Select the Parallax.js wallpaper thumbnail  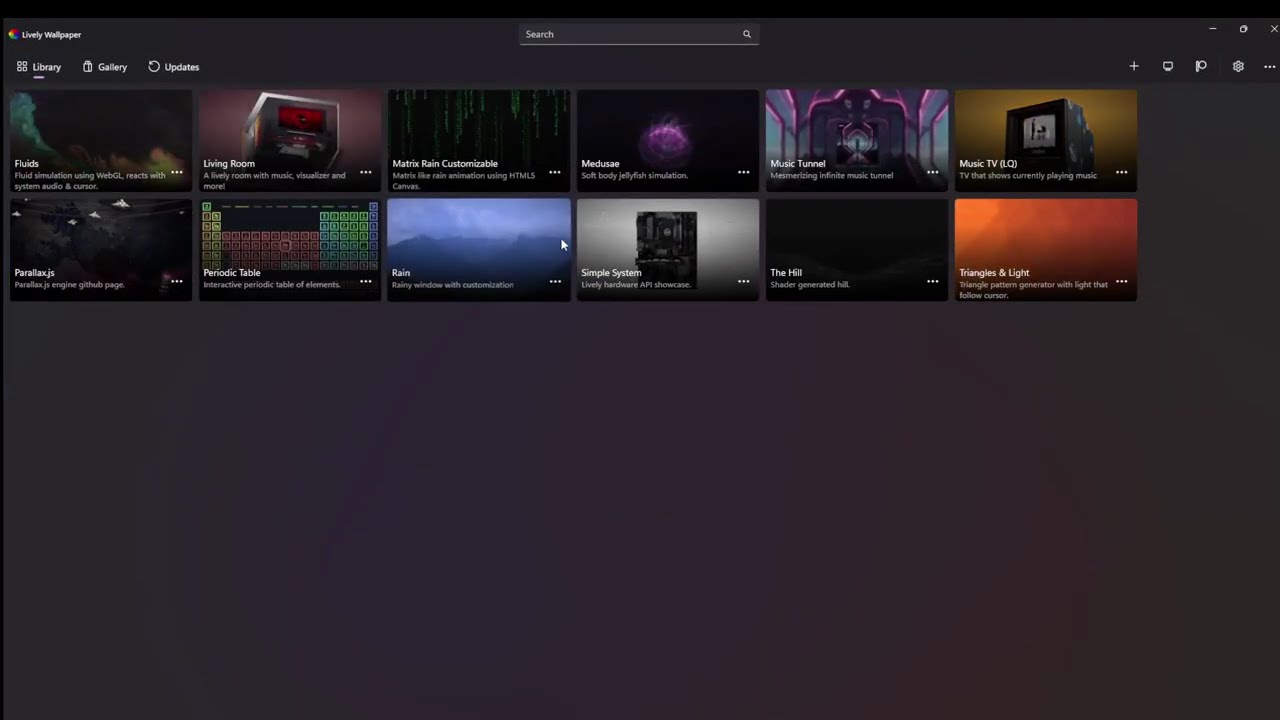click(x=101, y=249)
